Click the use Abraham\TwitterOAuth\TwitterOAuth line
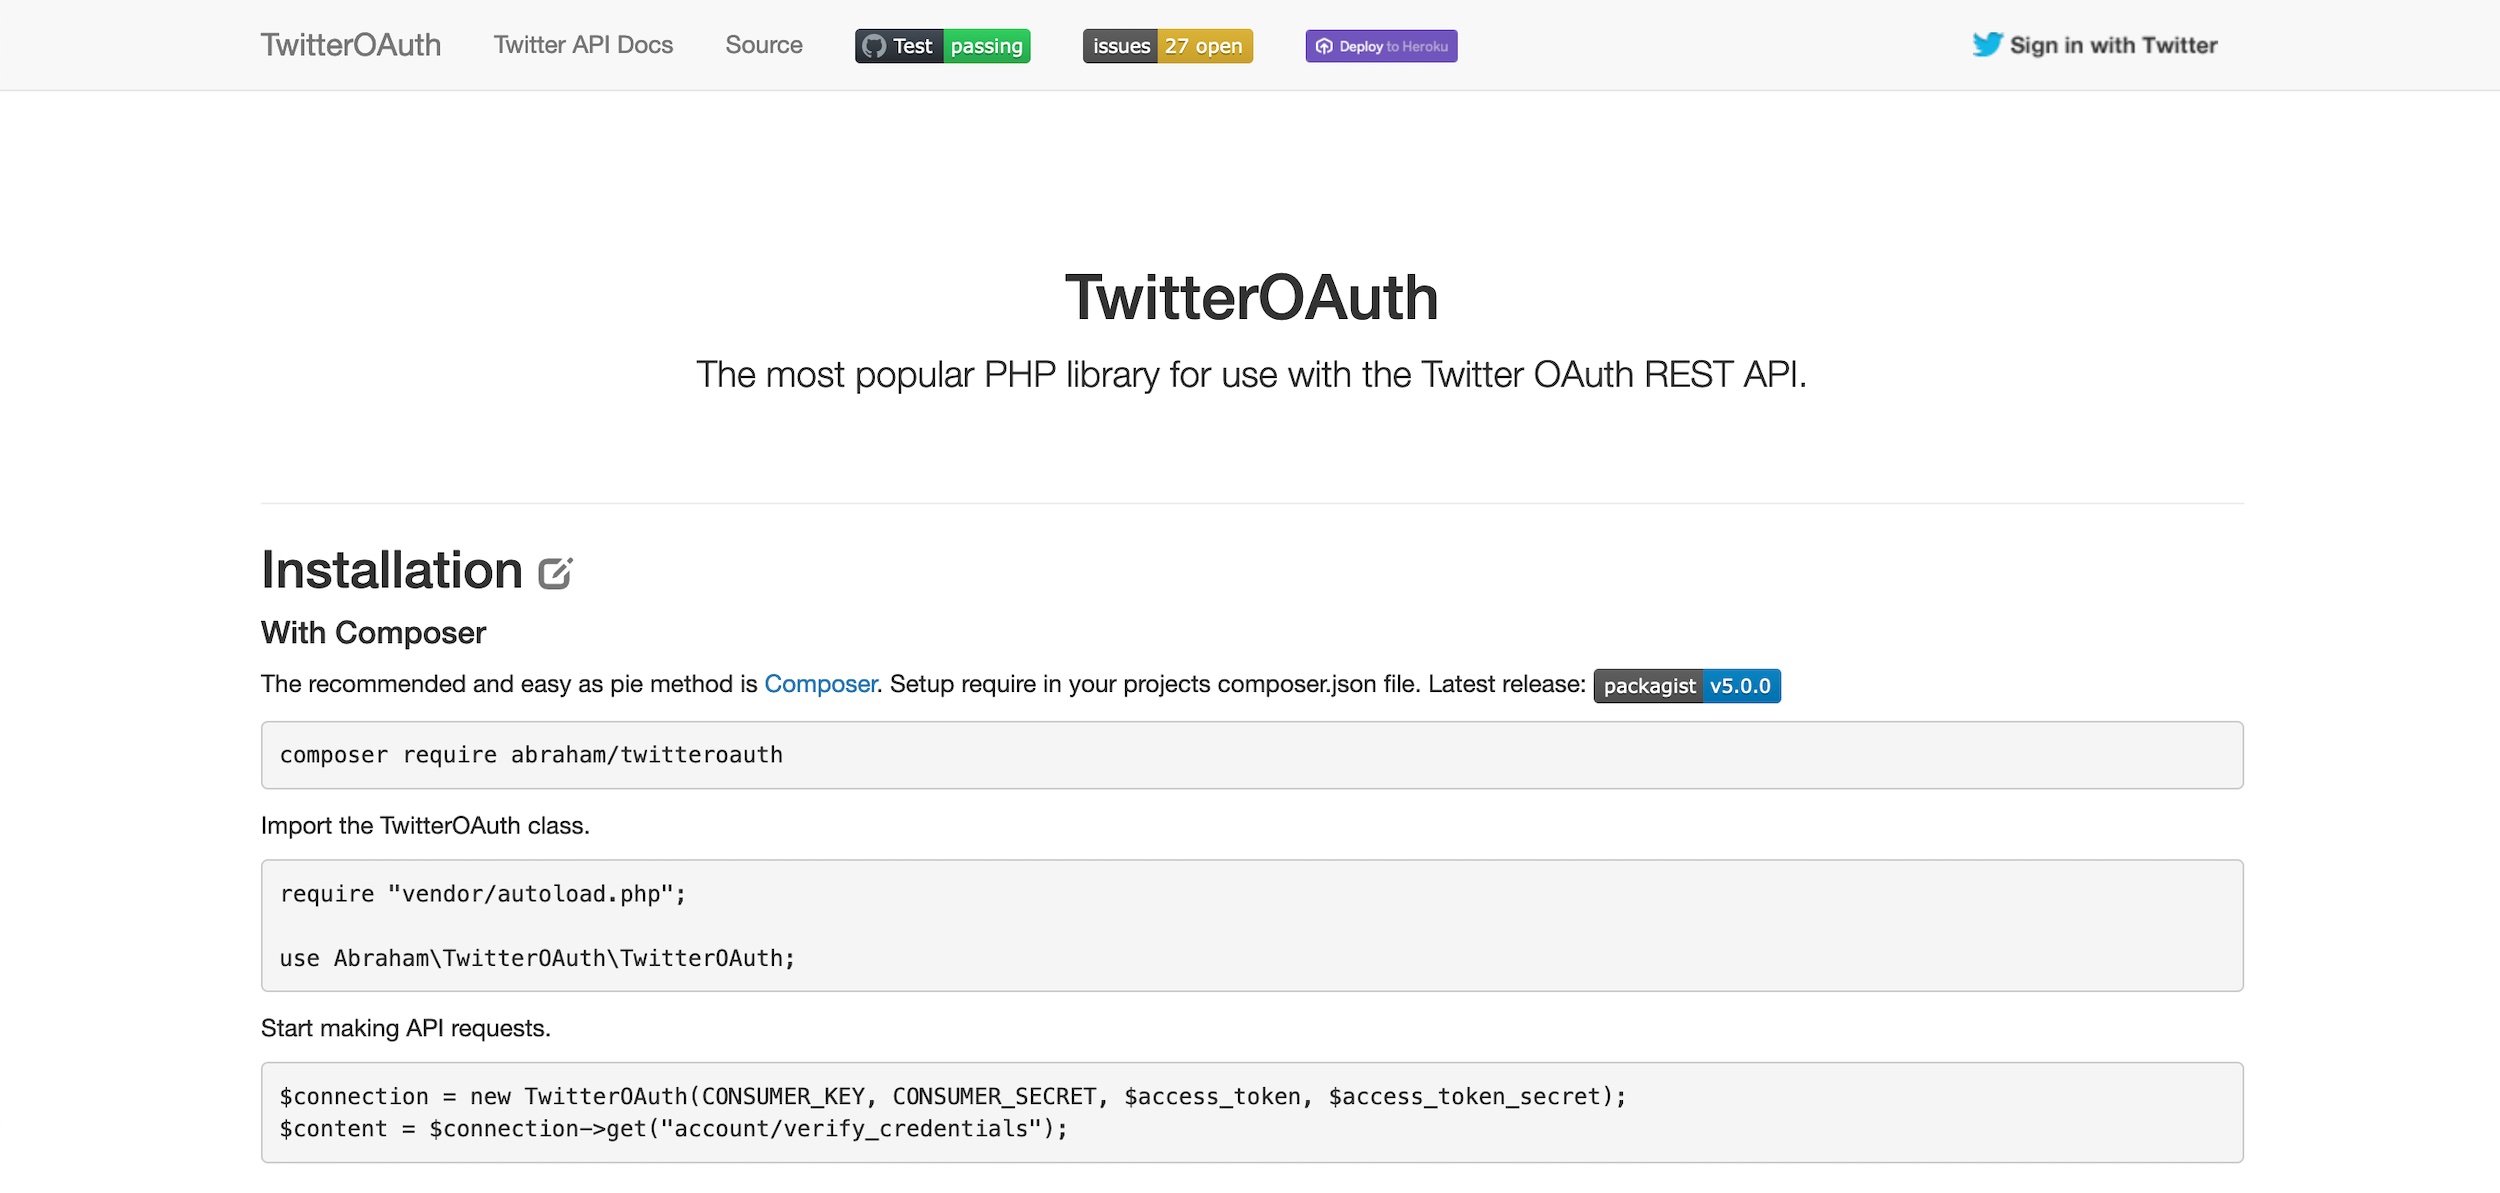 (538, 958)
